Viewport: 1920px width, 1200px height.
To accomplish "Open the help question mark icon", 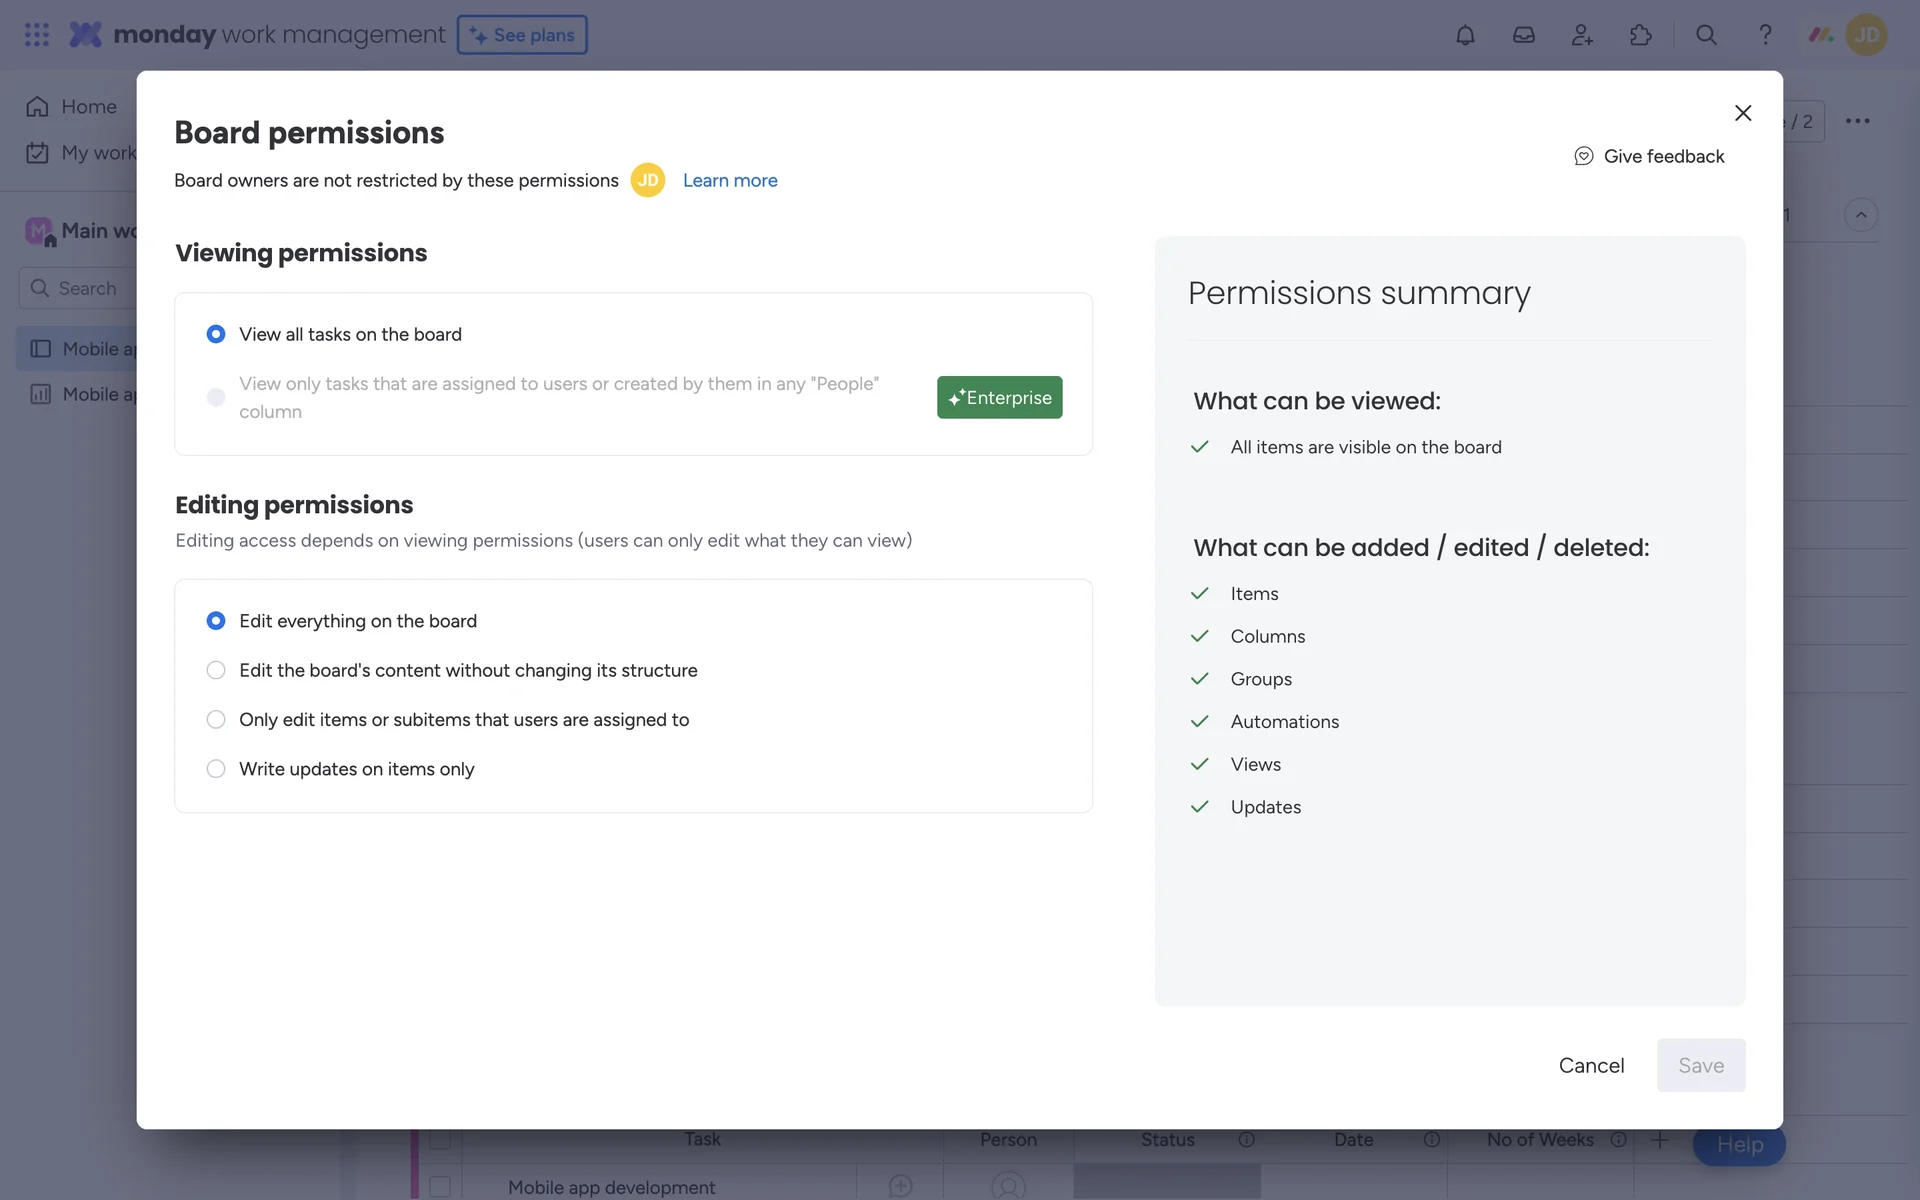I will (1765, 35).
